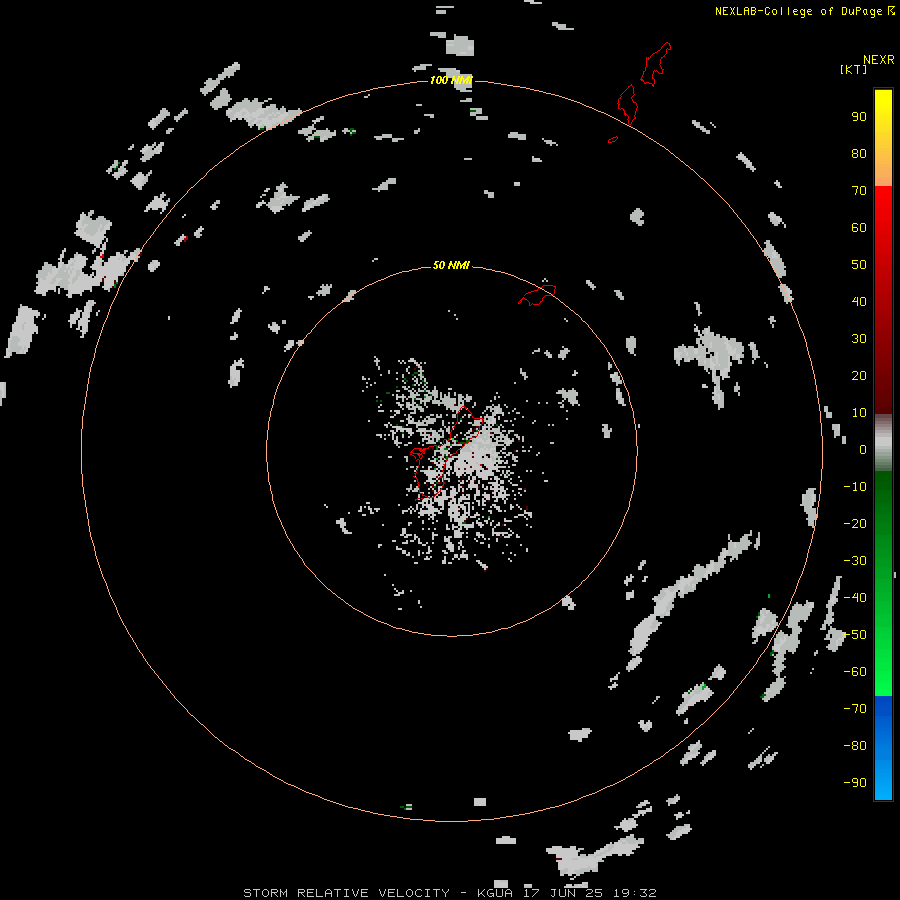Click the -10 knot scale value
900x900 pixels.
point(855,487)
